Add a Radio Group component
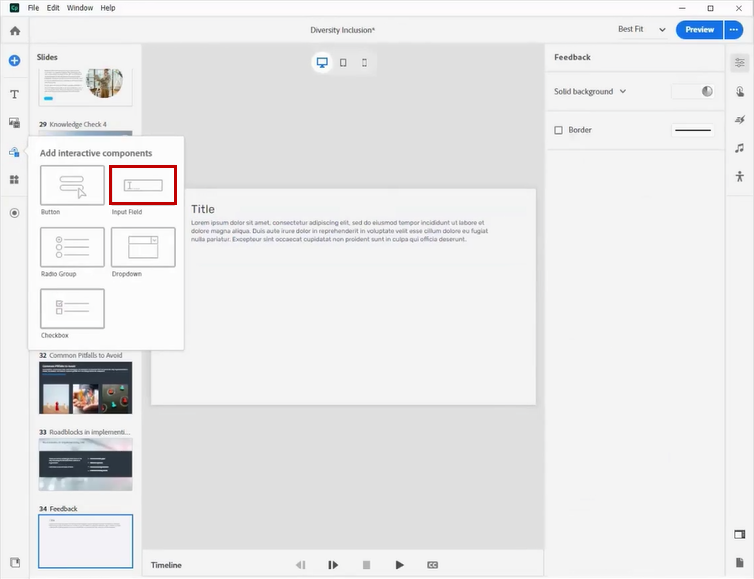The width and height of the screenshot is (754, 579). point(72,247)
